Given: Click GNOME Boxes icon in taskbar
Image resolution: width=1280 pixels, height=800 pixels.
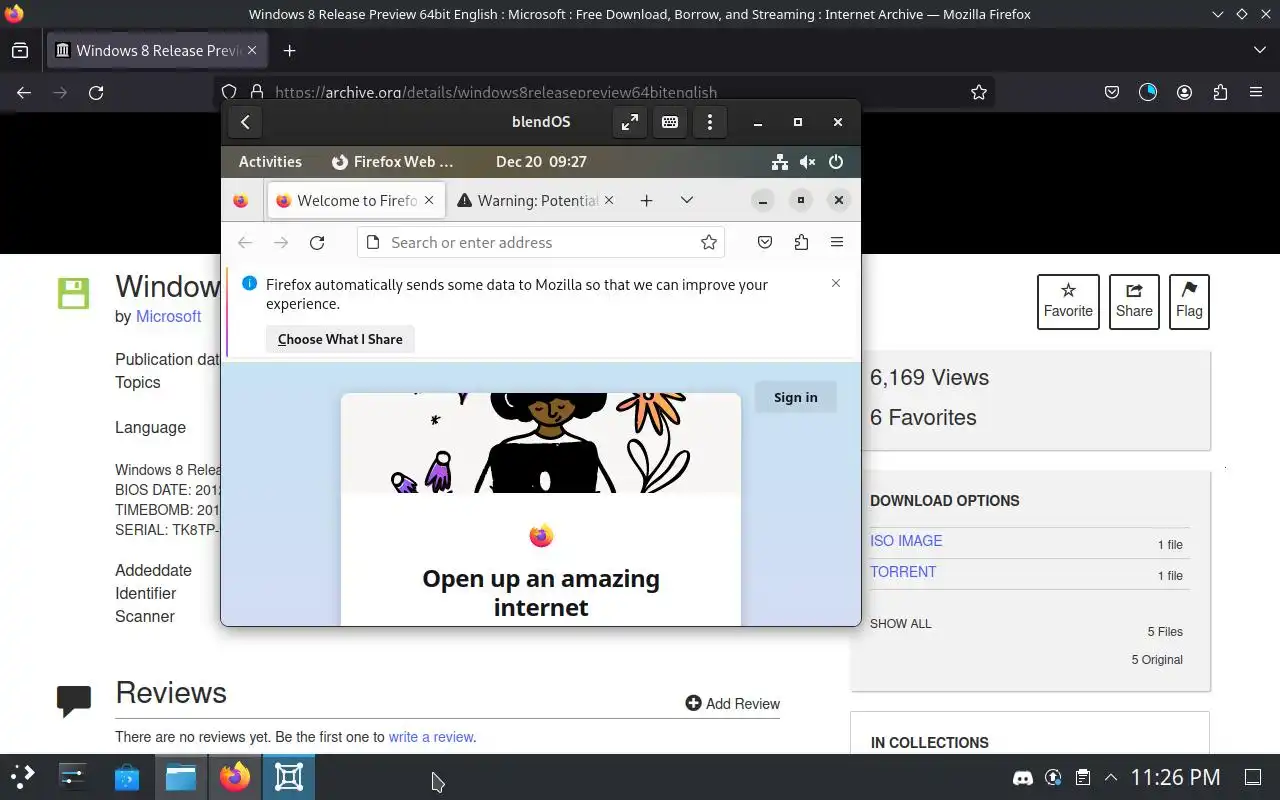Looking at the screenshot, I should (289, 777).
